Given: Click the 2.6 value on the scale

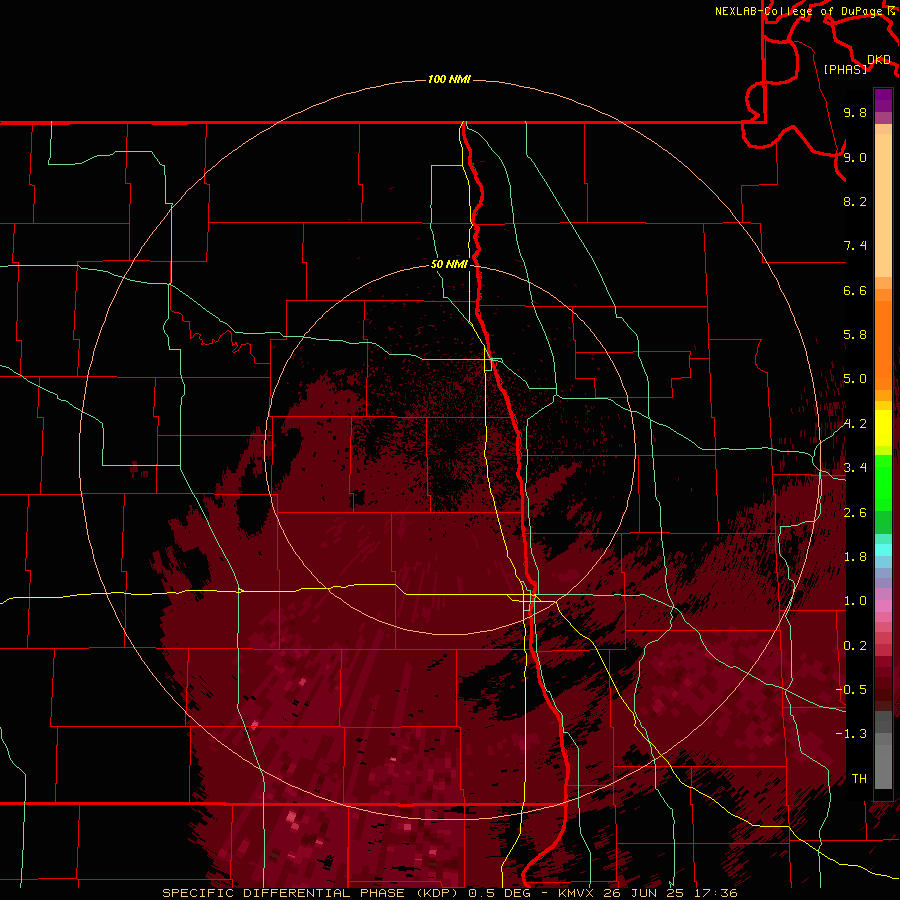Looking at the screenshot, I should coord(855,513).
